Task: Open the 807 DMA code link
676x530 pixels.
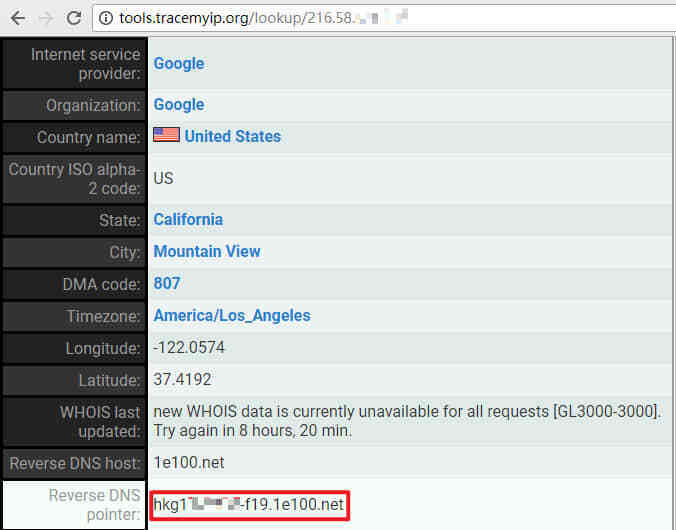Action: (x=167, y=283)
